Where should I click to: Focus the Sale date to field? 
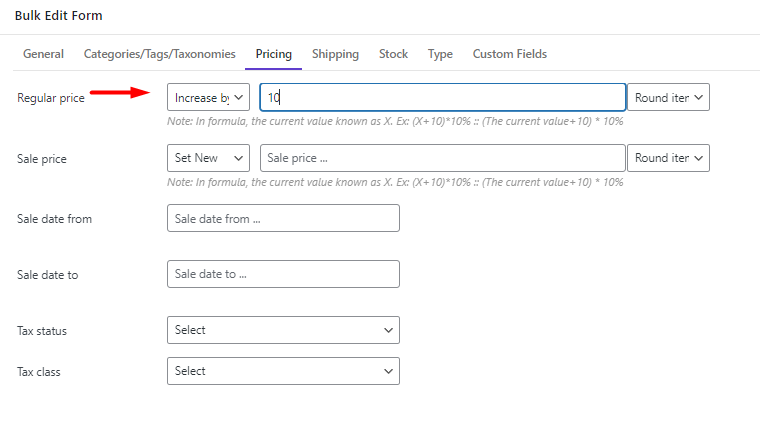[284, 274]
